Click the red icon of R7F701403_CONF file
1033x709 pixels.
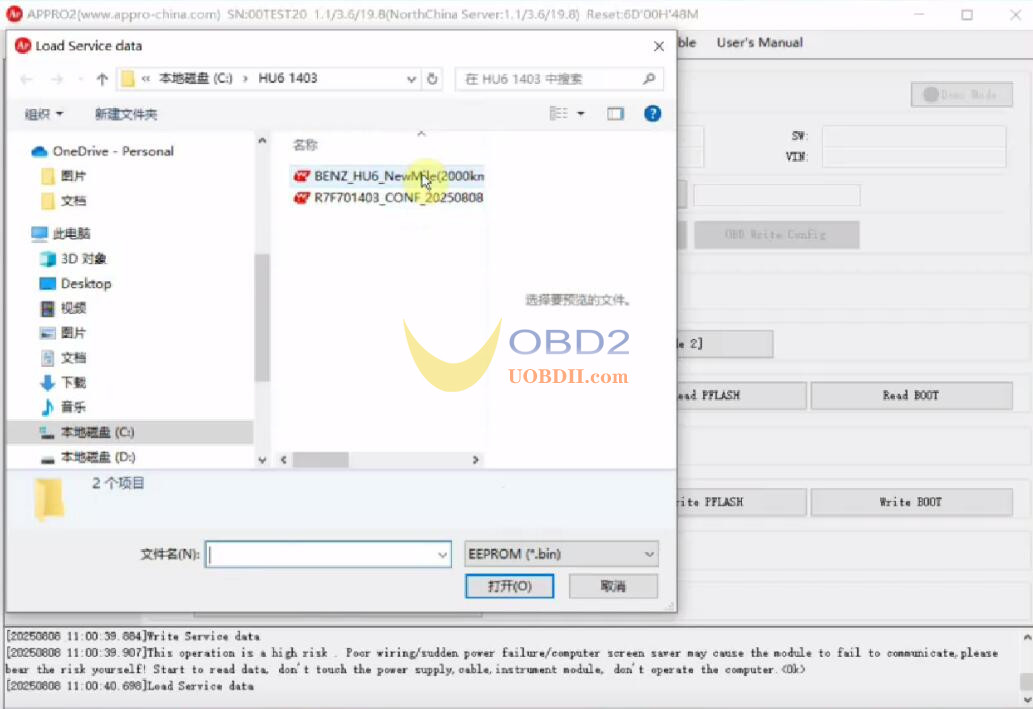[302, 198]
